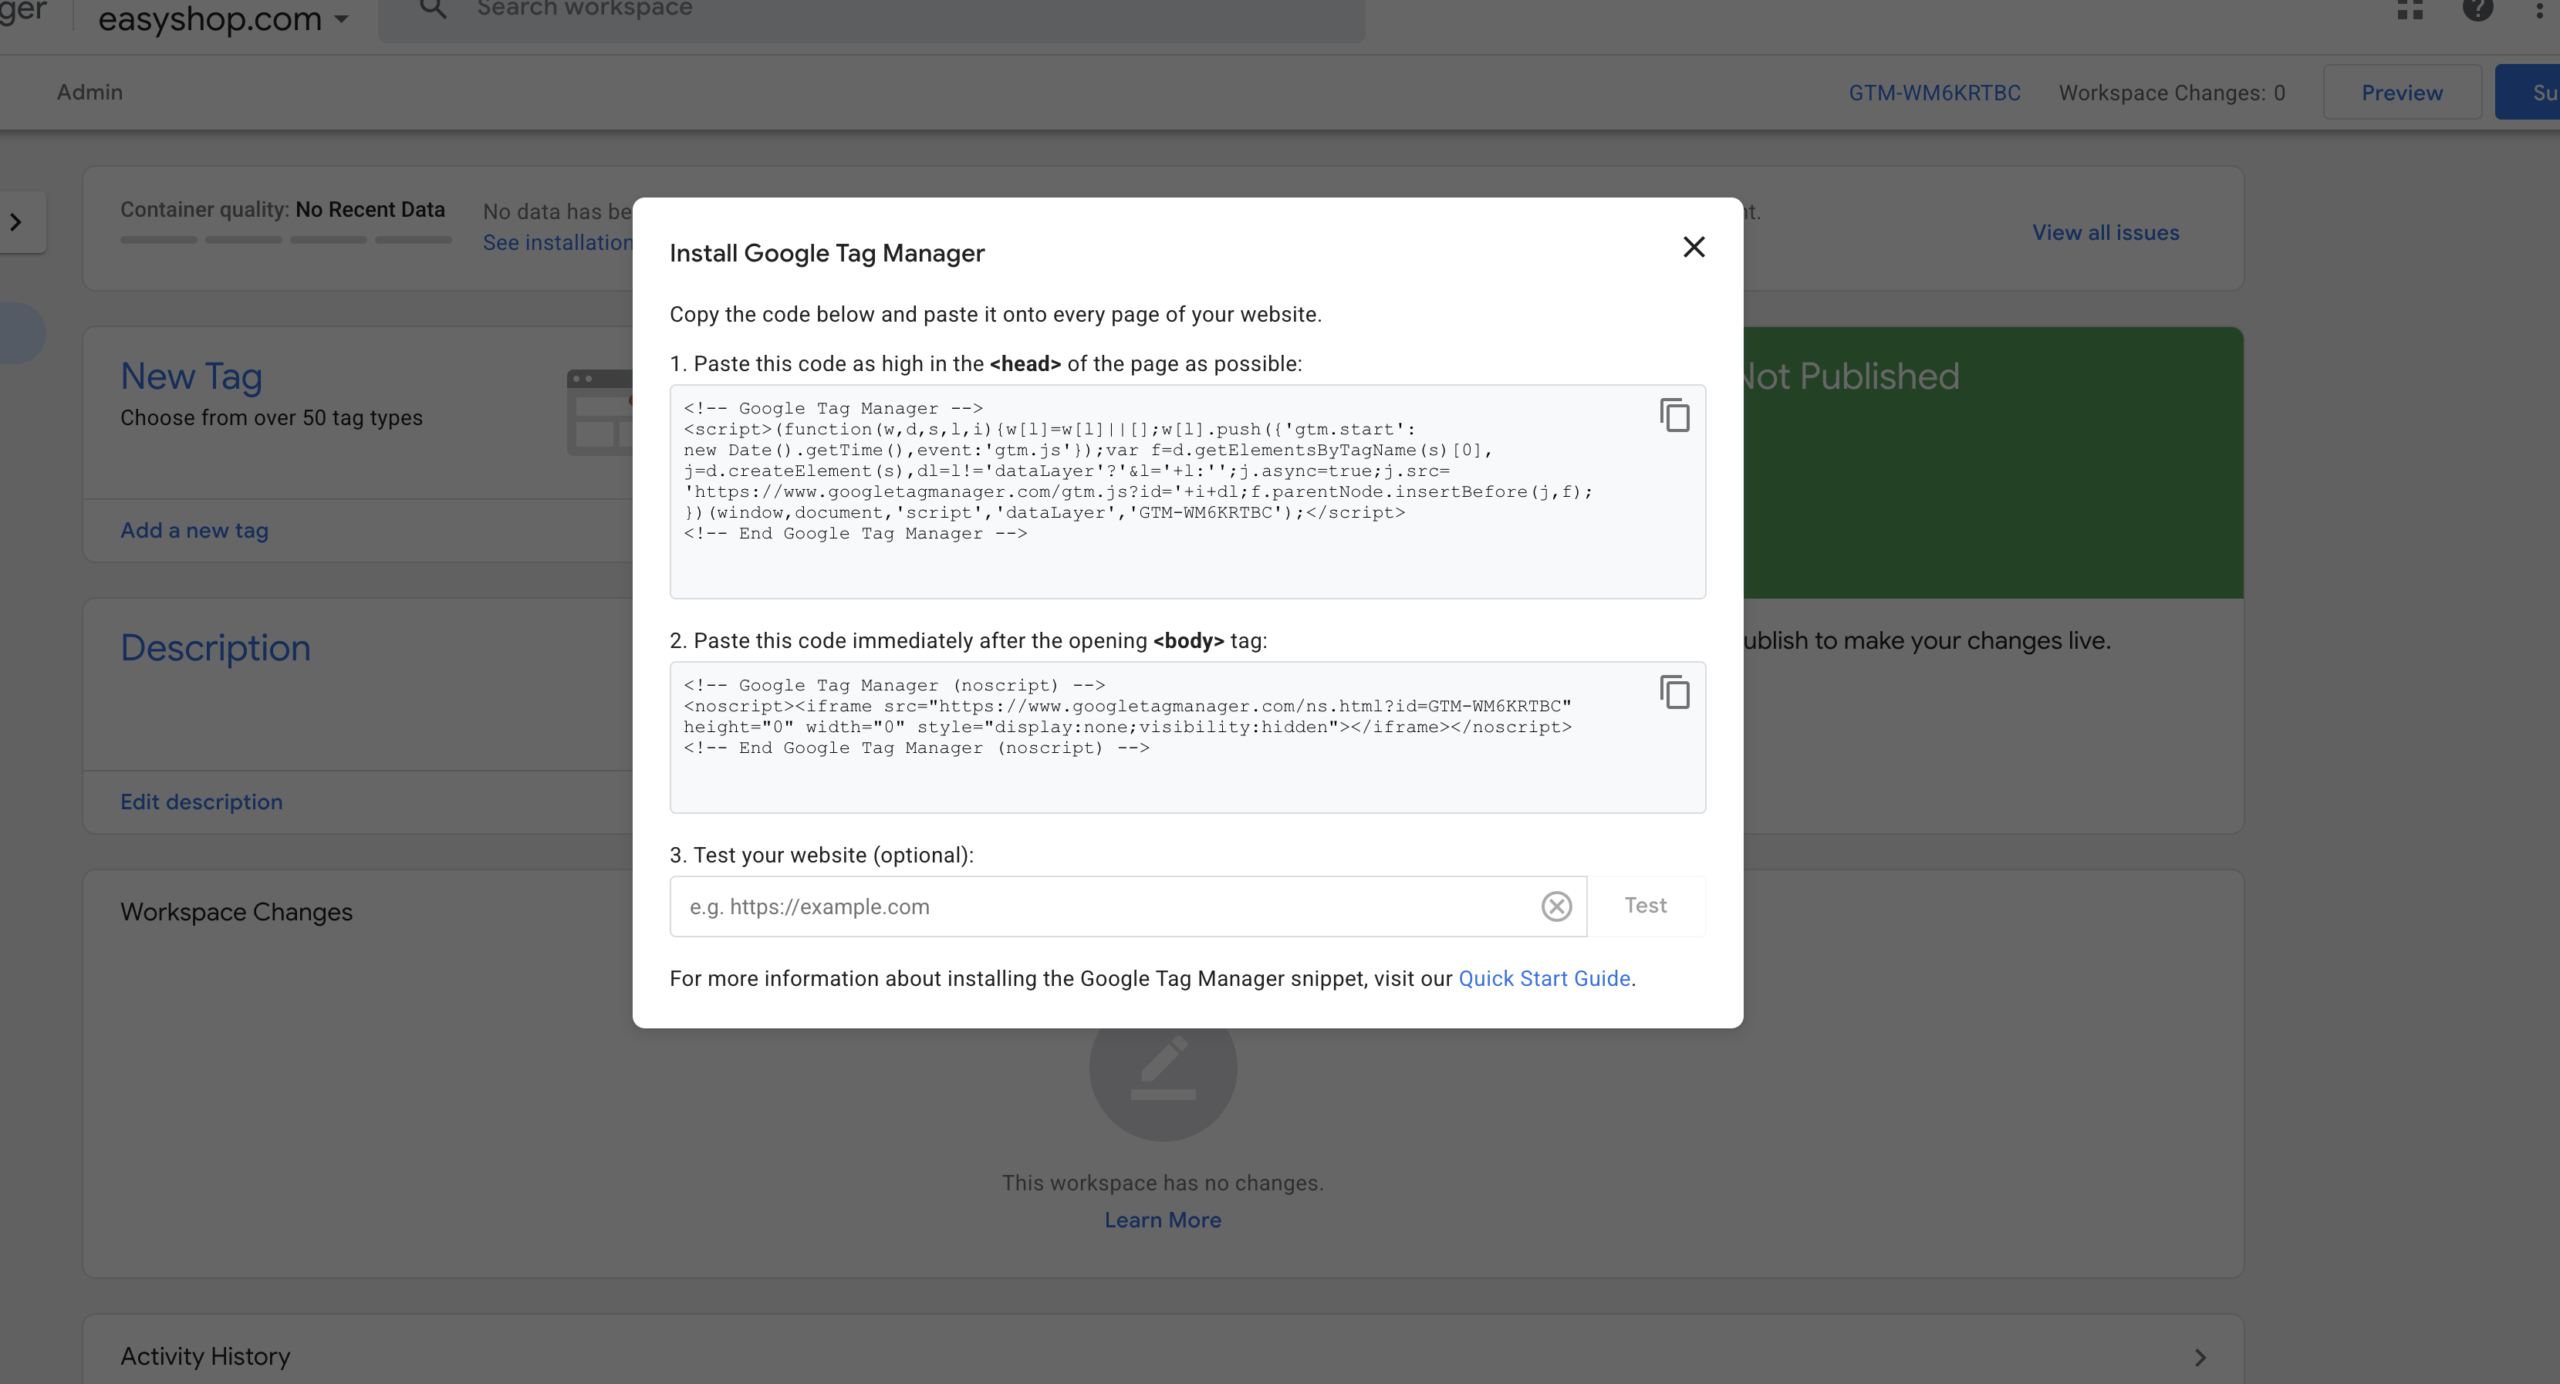Open the Google apps grid icon
2560x1384 pixels.
[2410, 9]
